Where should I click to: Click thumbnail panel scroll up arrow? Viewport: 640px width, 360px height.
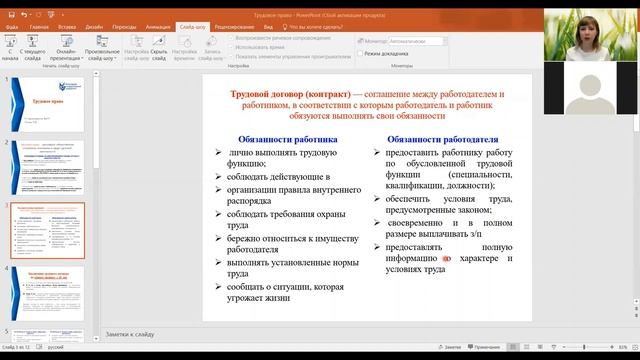tap(96, 74)
